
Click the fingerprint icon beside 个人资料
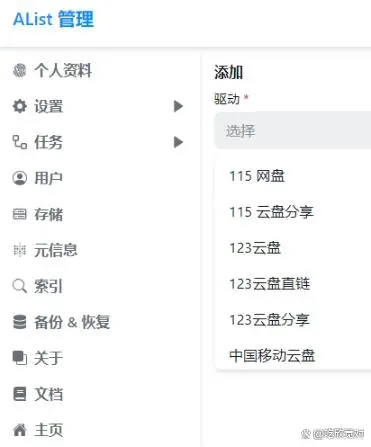click(x=19, y=70)
